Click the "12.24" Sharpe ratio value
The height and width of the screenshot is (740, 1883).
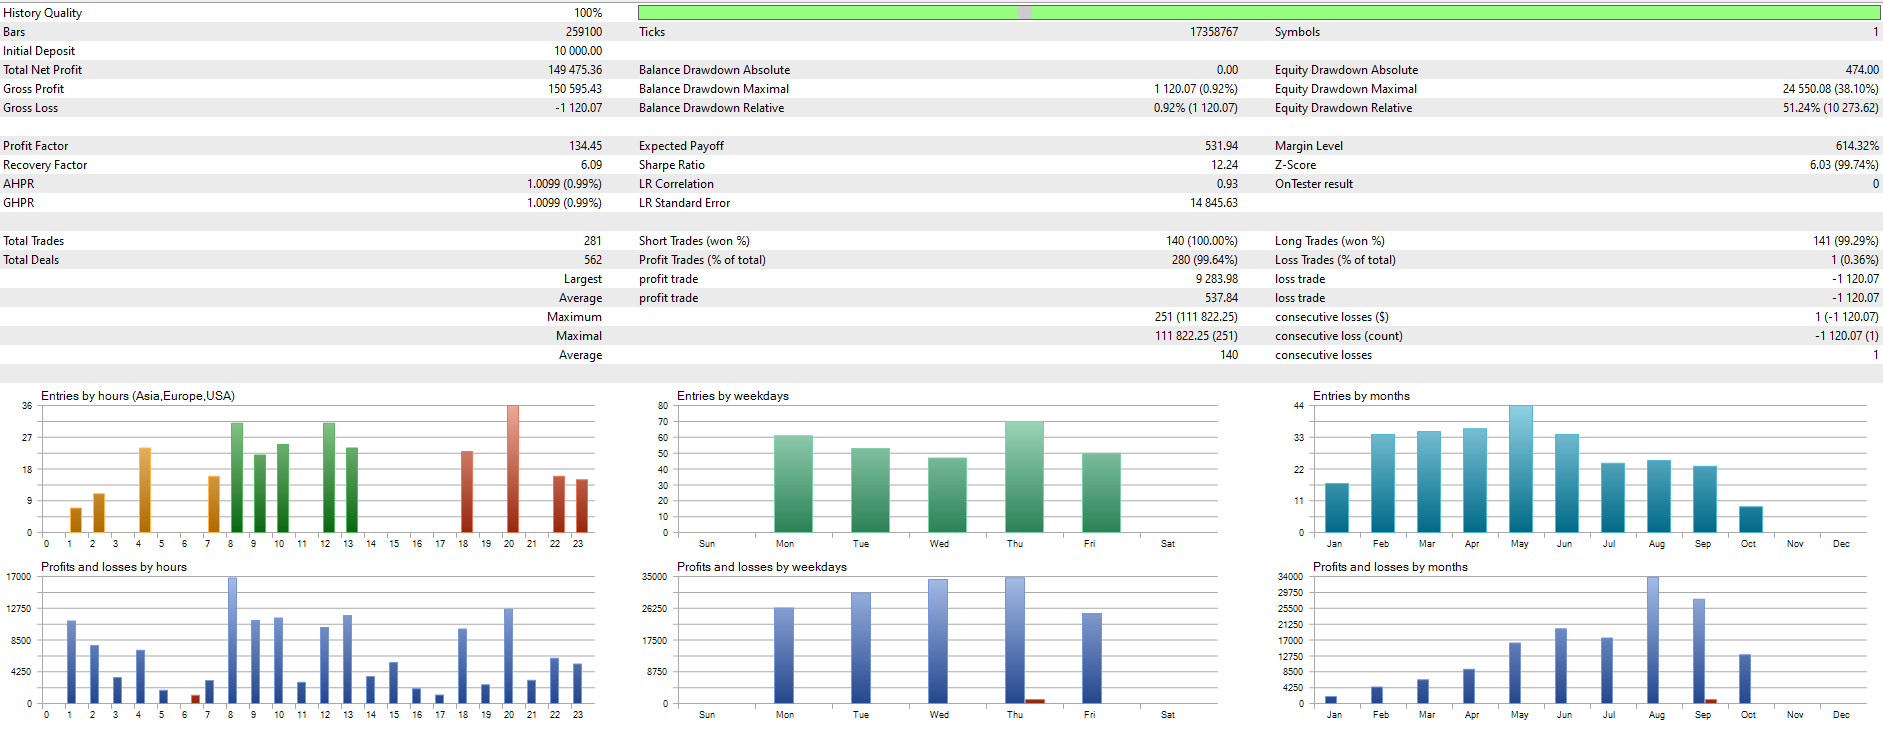tap(1224, 165)
